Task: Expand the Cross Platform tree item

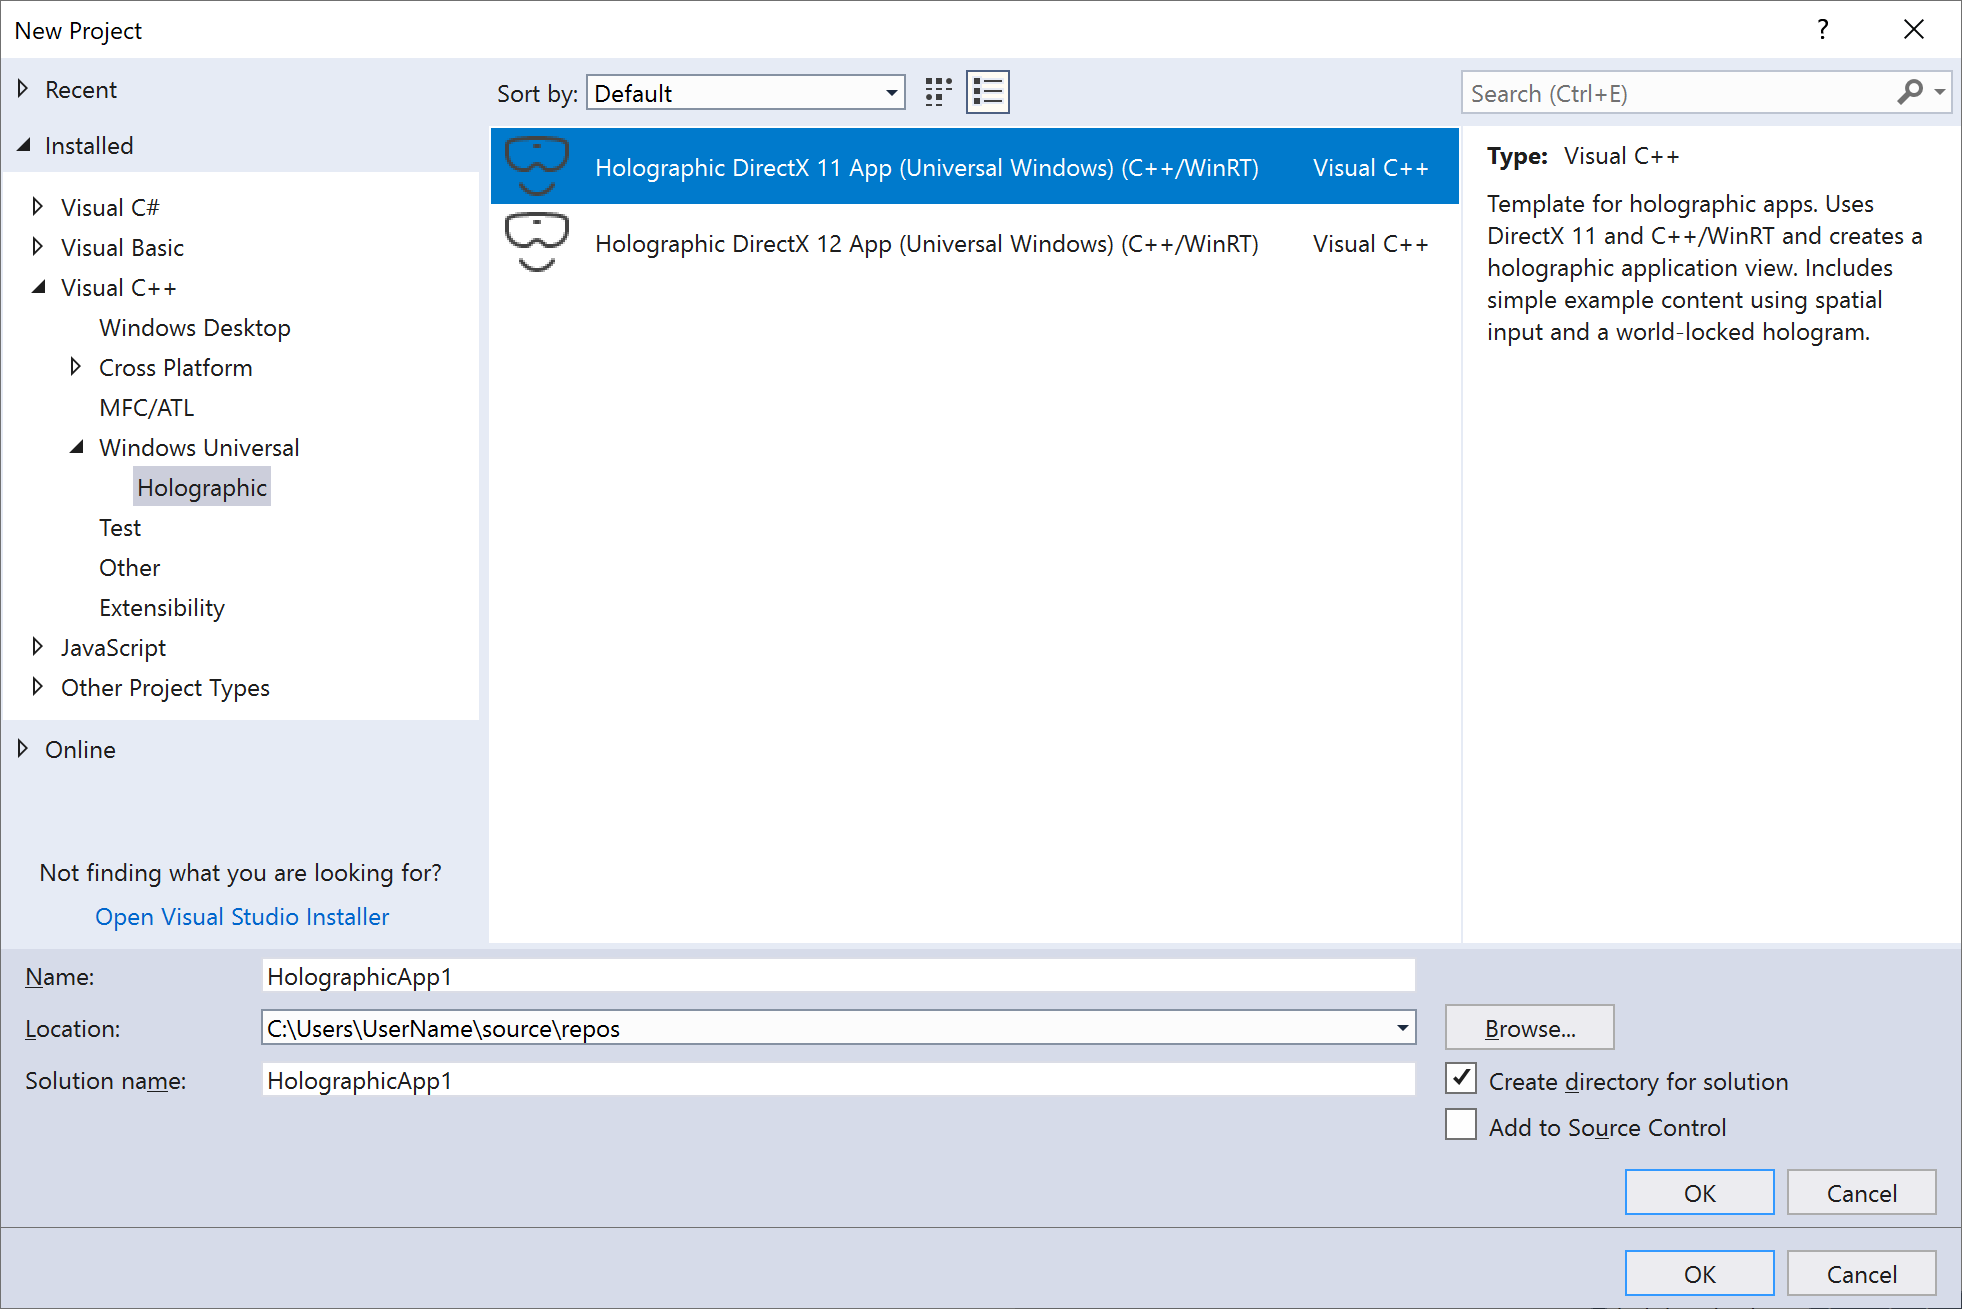Action: point(75,368)
